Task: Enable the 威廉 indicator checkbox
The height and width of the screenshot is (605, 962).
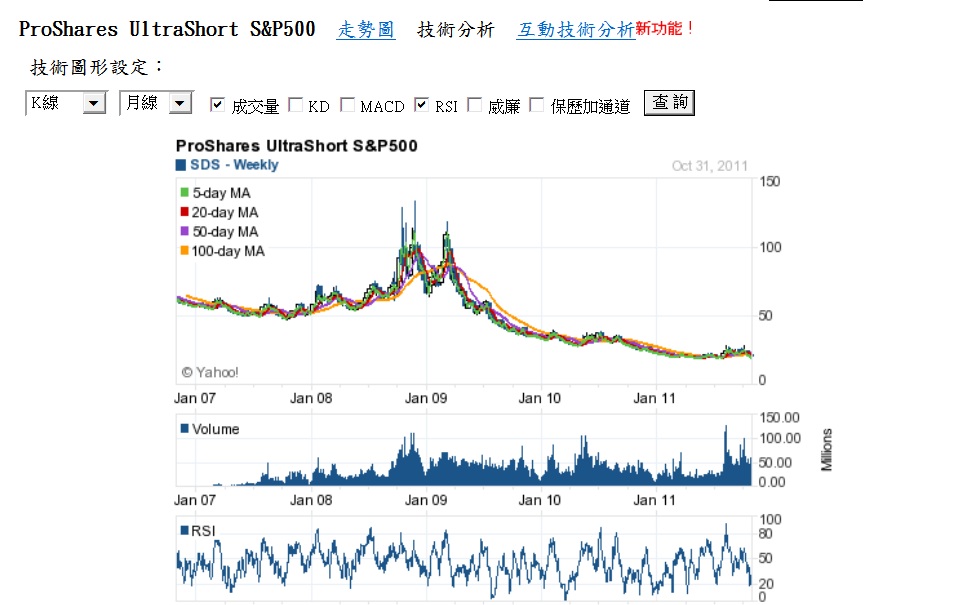Action: (x=474, y=105)
